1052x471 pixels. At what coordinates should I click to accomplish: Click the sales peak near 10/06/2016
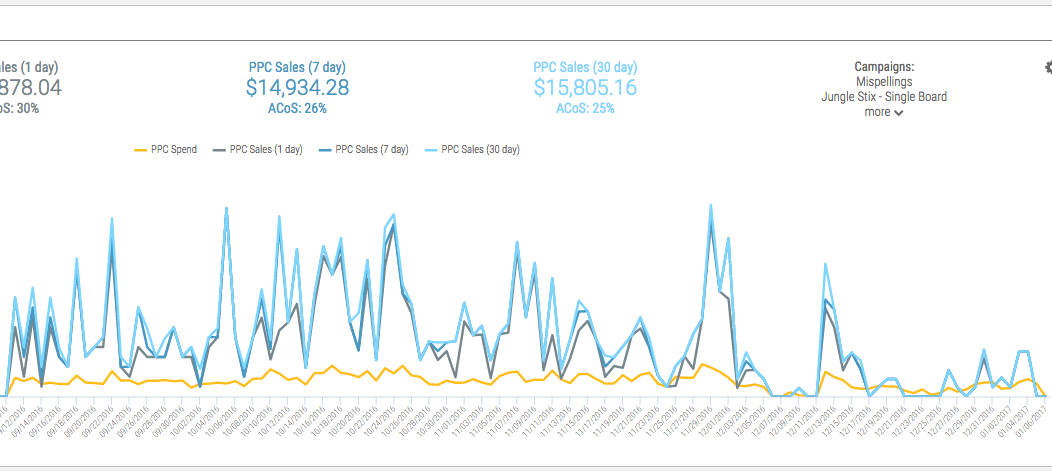(x=226, y=208)
